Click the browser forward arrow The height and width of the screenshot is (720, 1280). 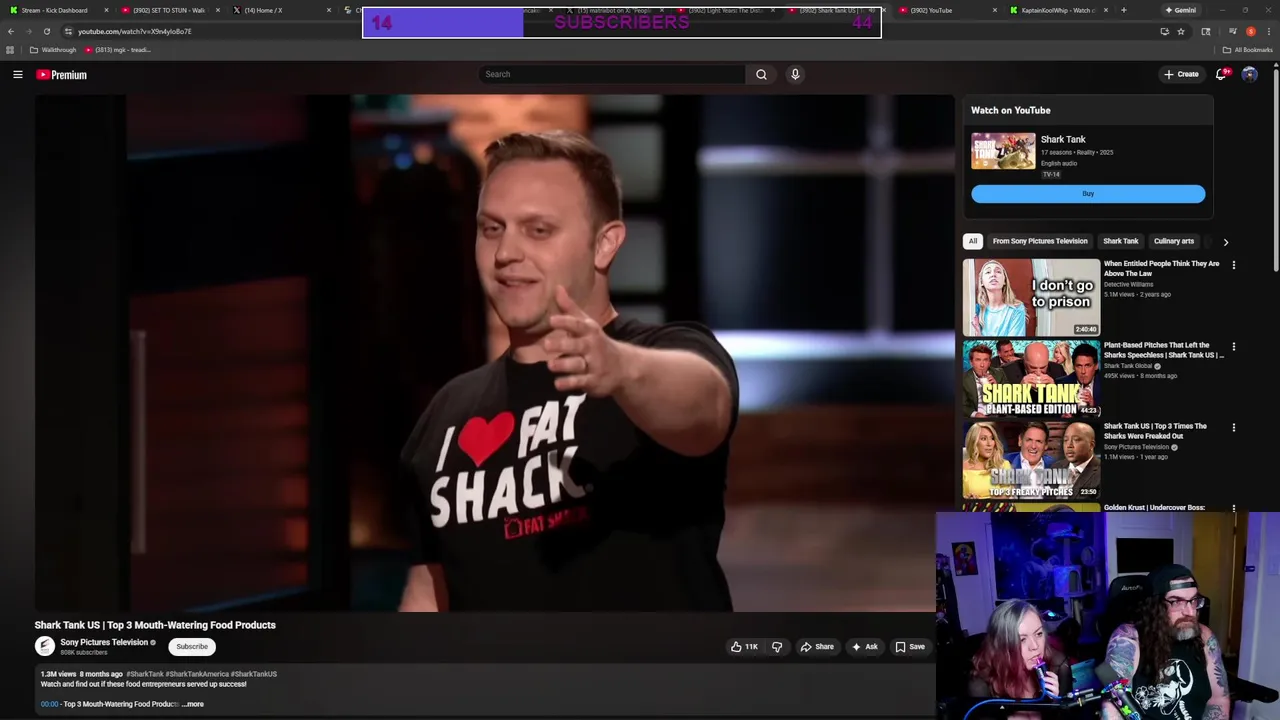pyautogui.click(x=28, y=31)
